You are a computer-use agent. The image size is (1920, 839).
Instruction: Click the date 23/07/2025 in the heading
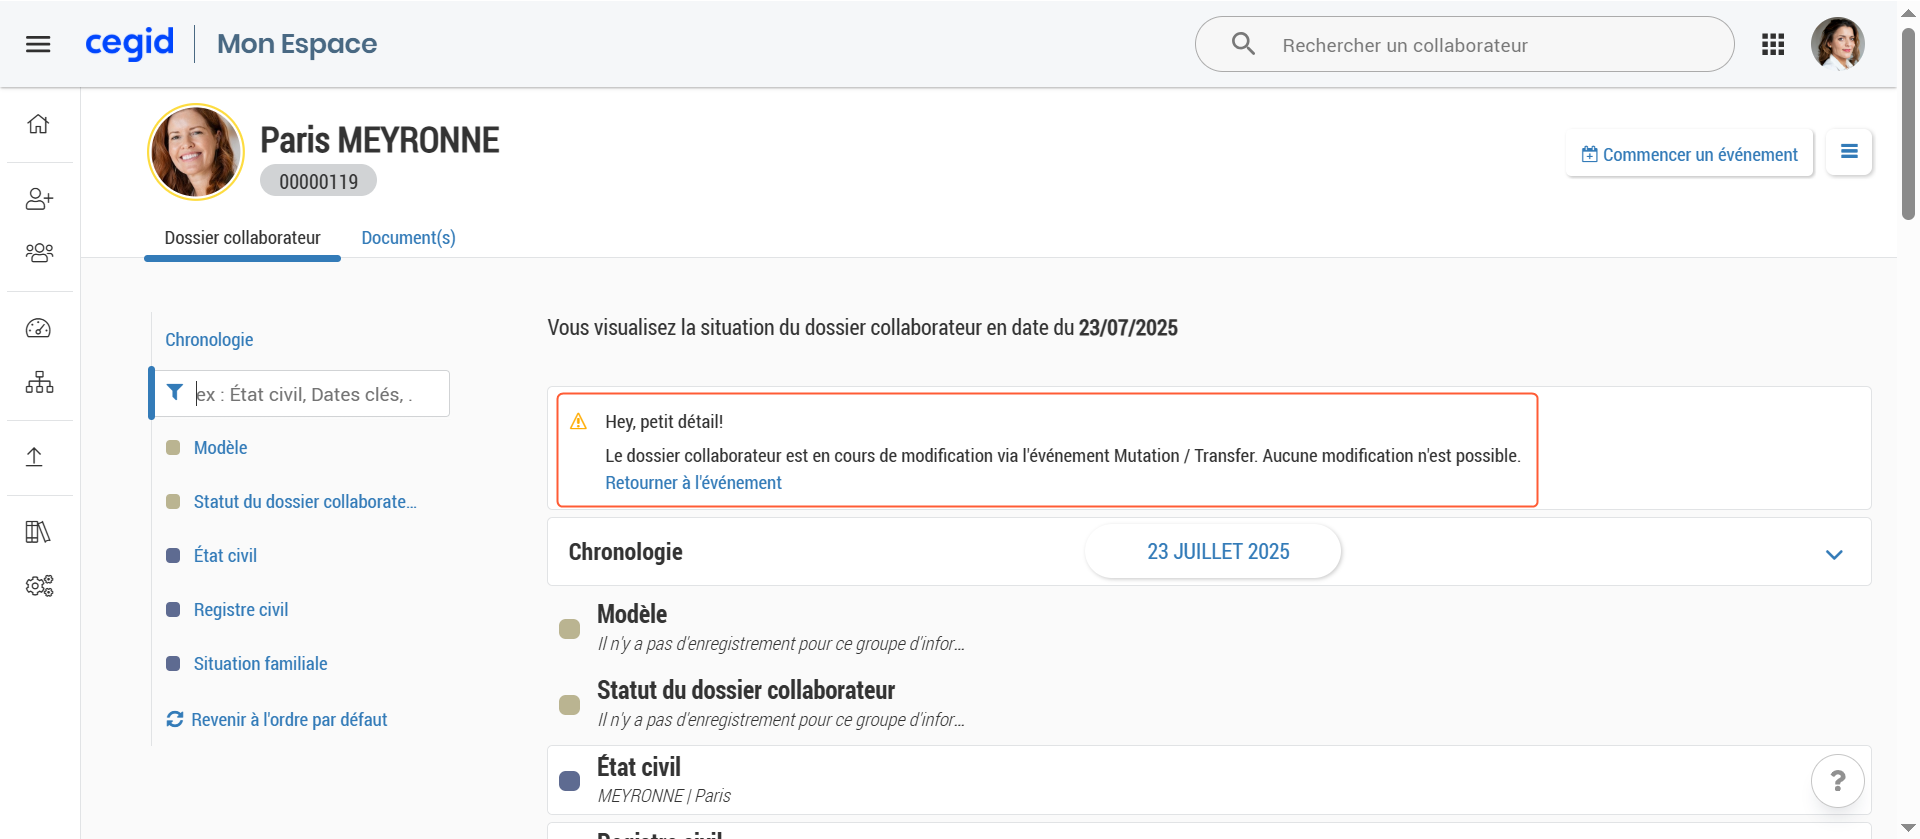click(1128, 328)
